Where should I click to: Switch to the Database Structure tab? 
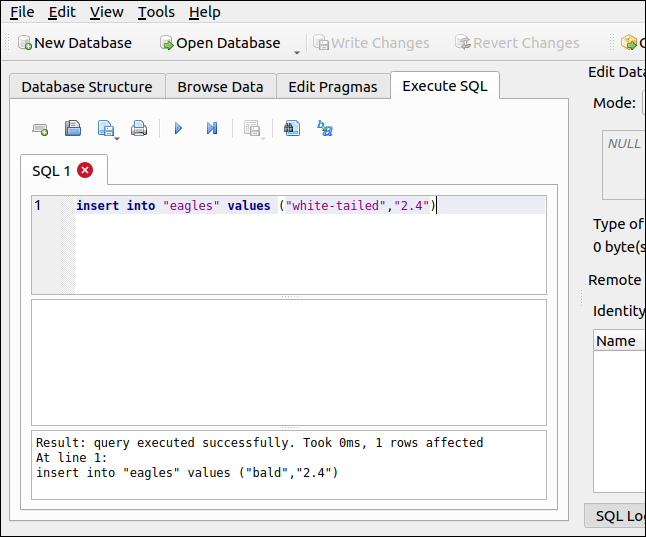point(87,87)
